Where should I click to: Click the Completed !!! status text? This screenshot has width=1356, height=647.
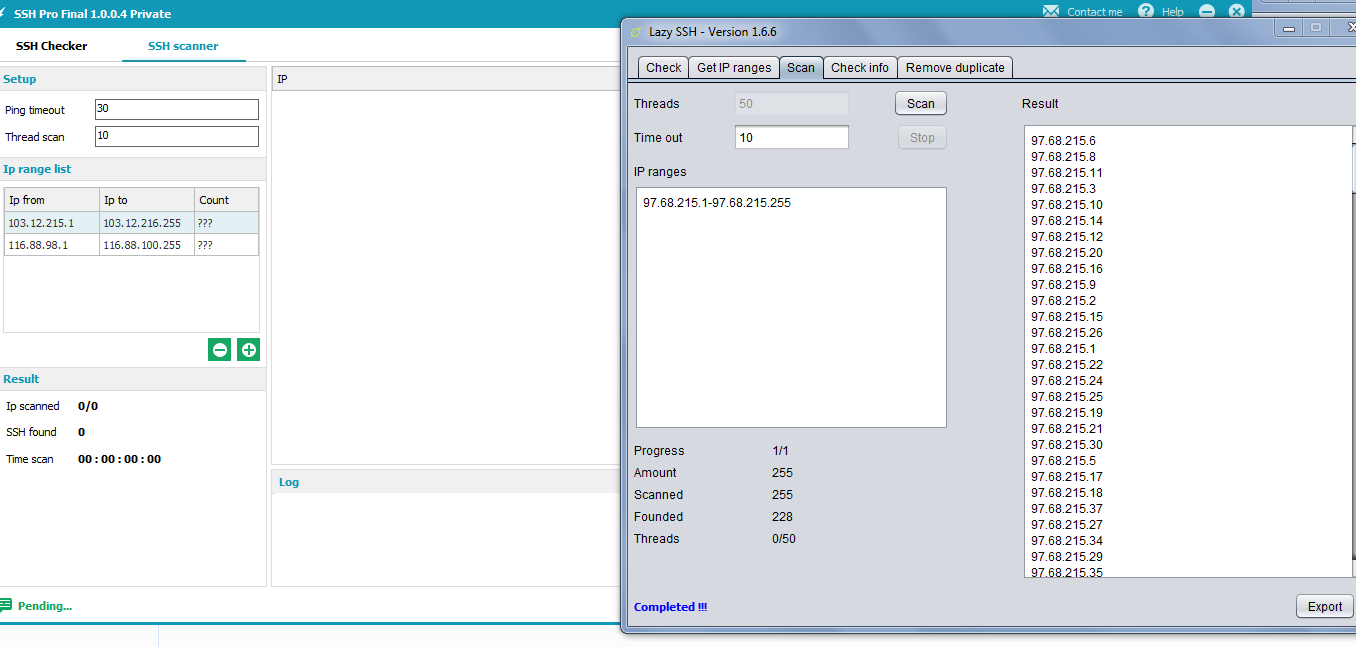(670, 607)
